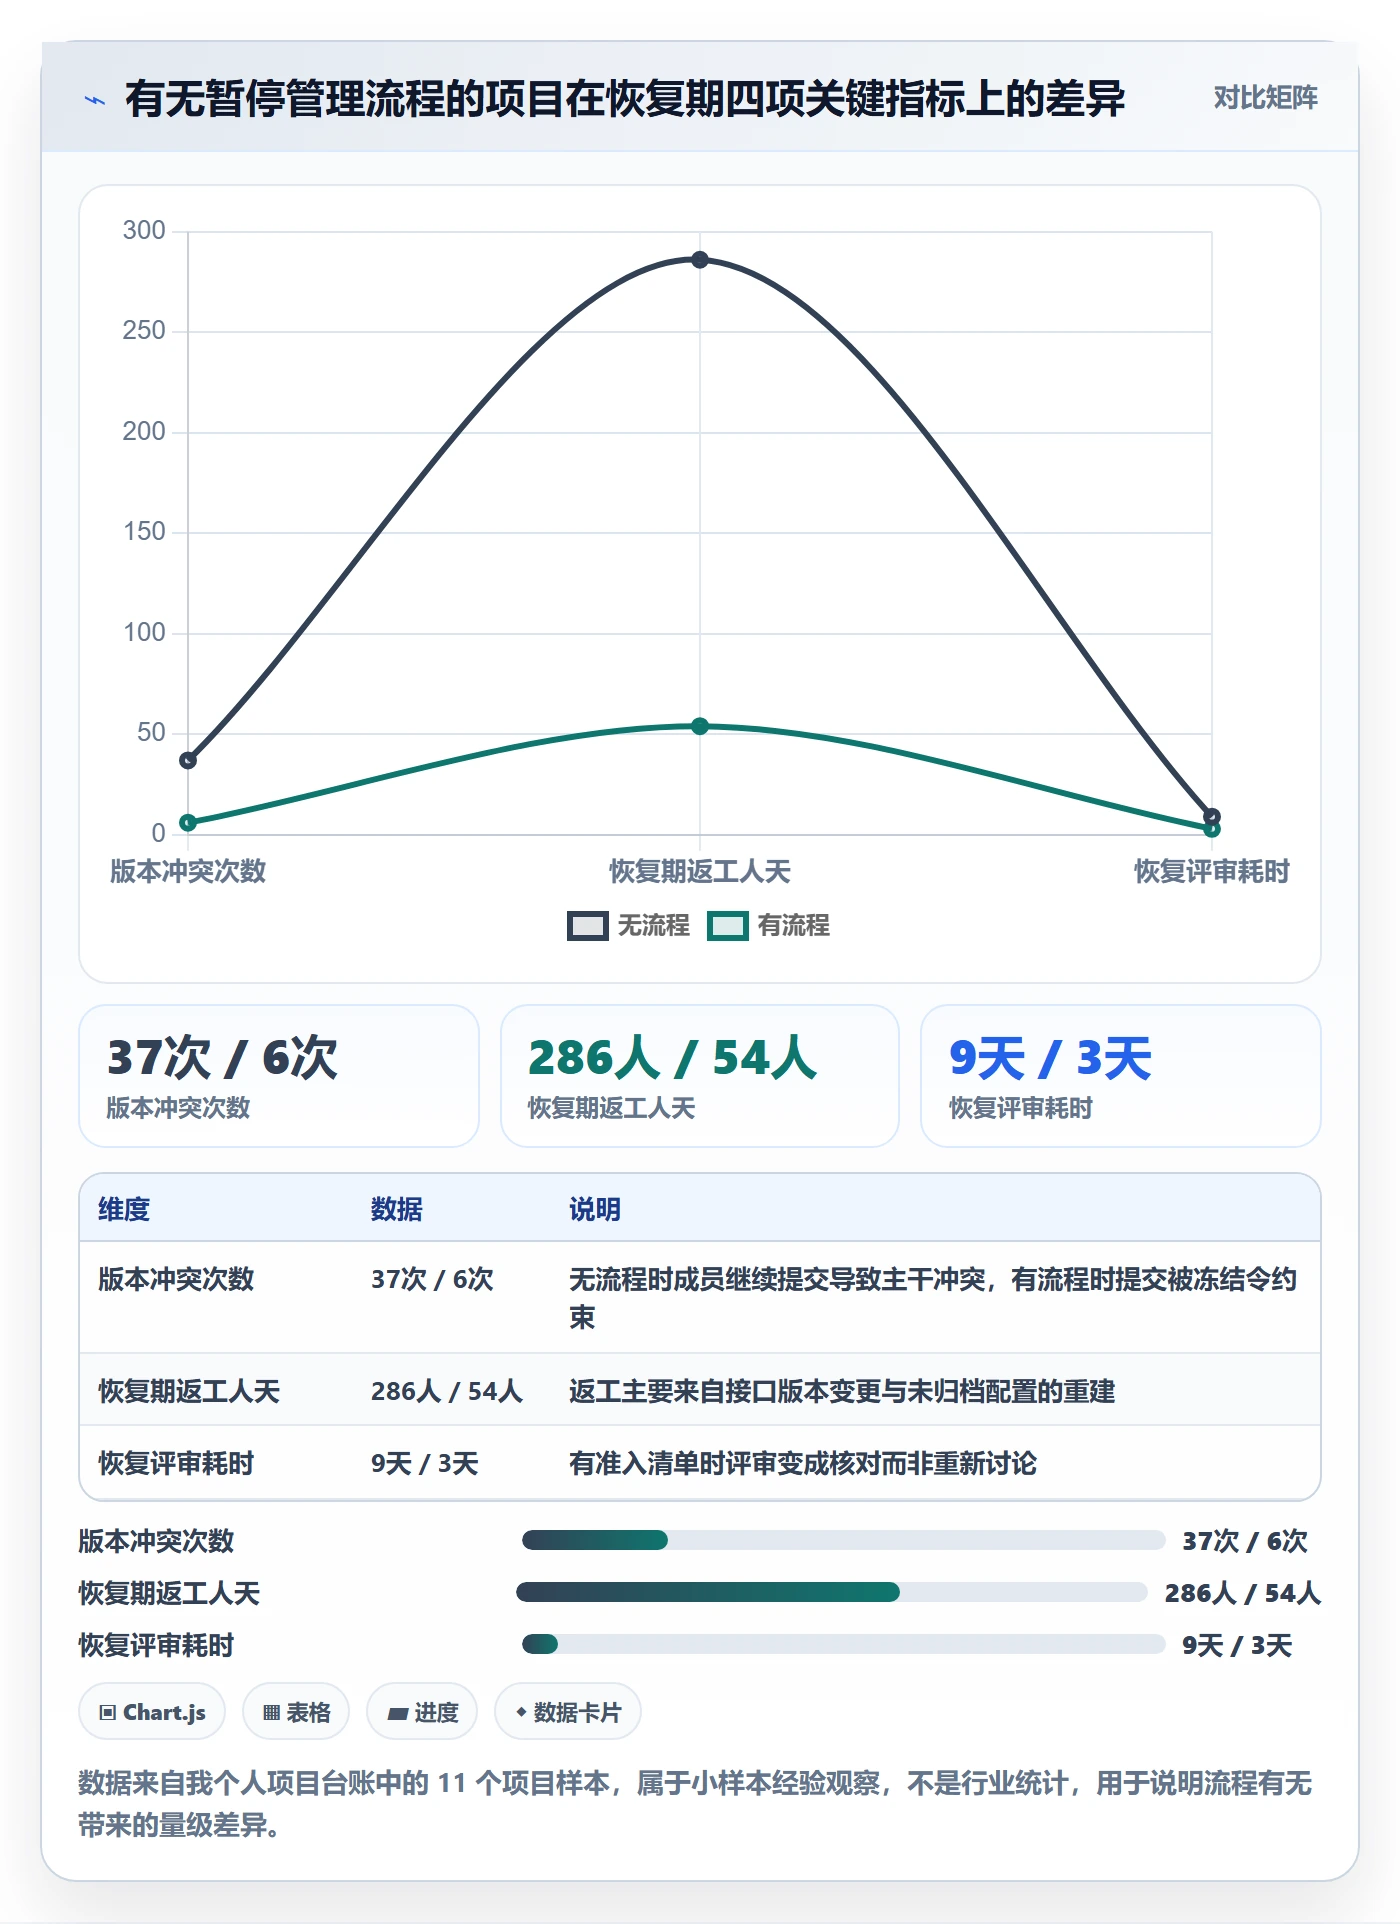Toggle the 无流程 legend swatch

(x=587, y=926)
